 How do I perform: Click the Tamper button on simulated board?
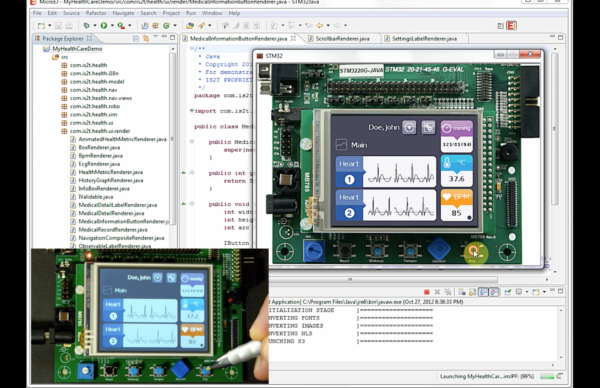410,251
